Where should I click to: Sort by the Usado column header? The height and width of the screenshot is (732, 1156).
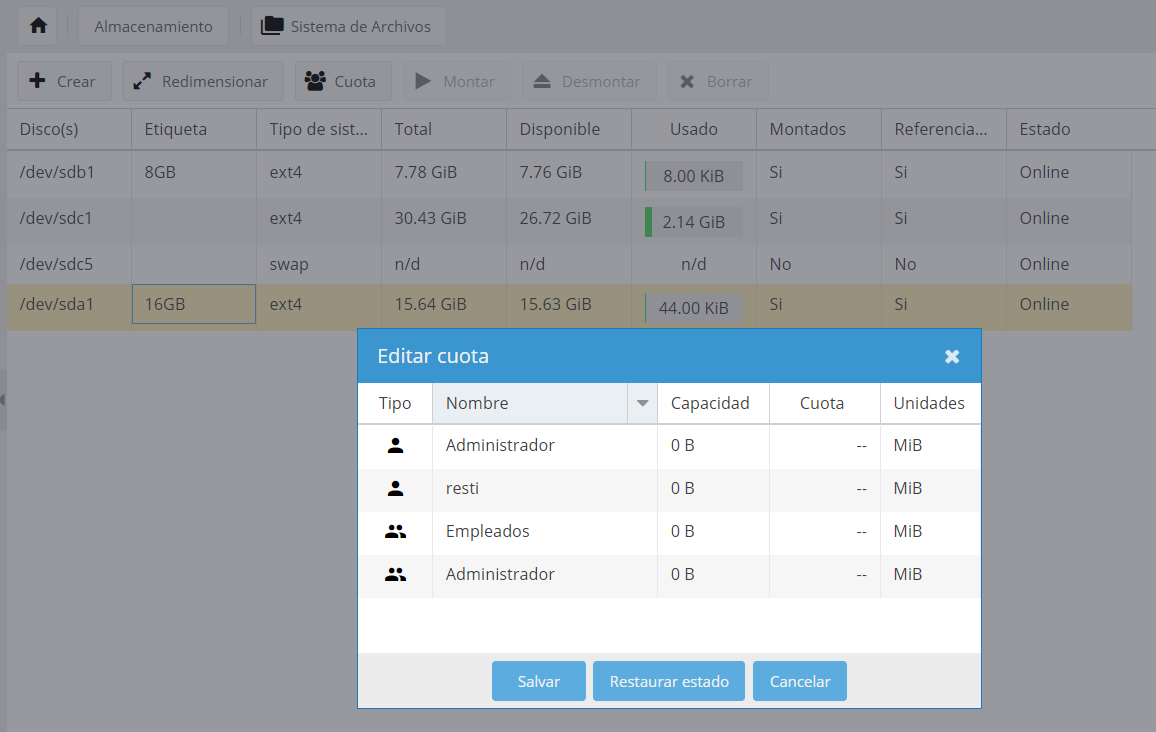point(694,129)
